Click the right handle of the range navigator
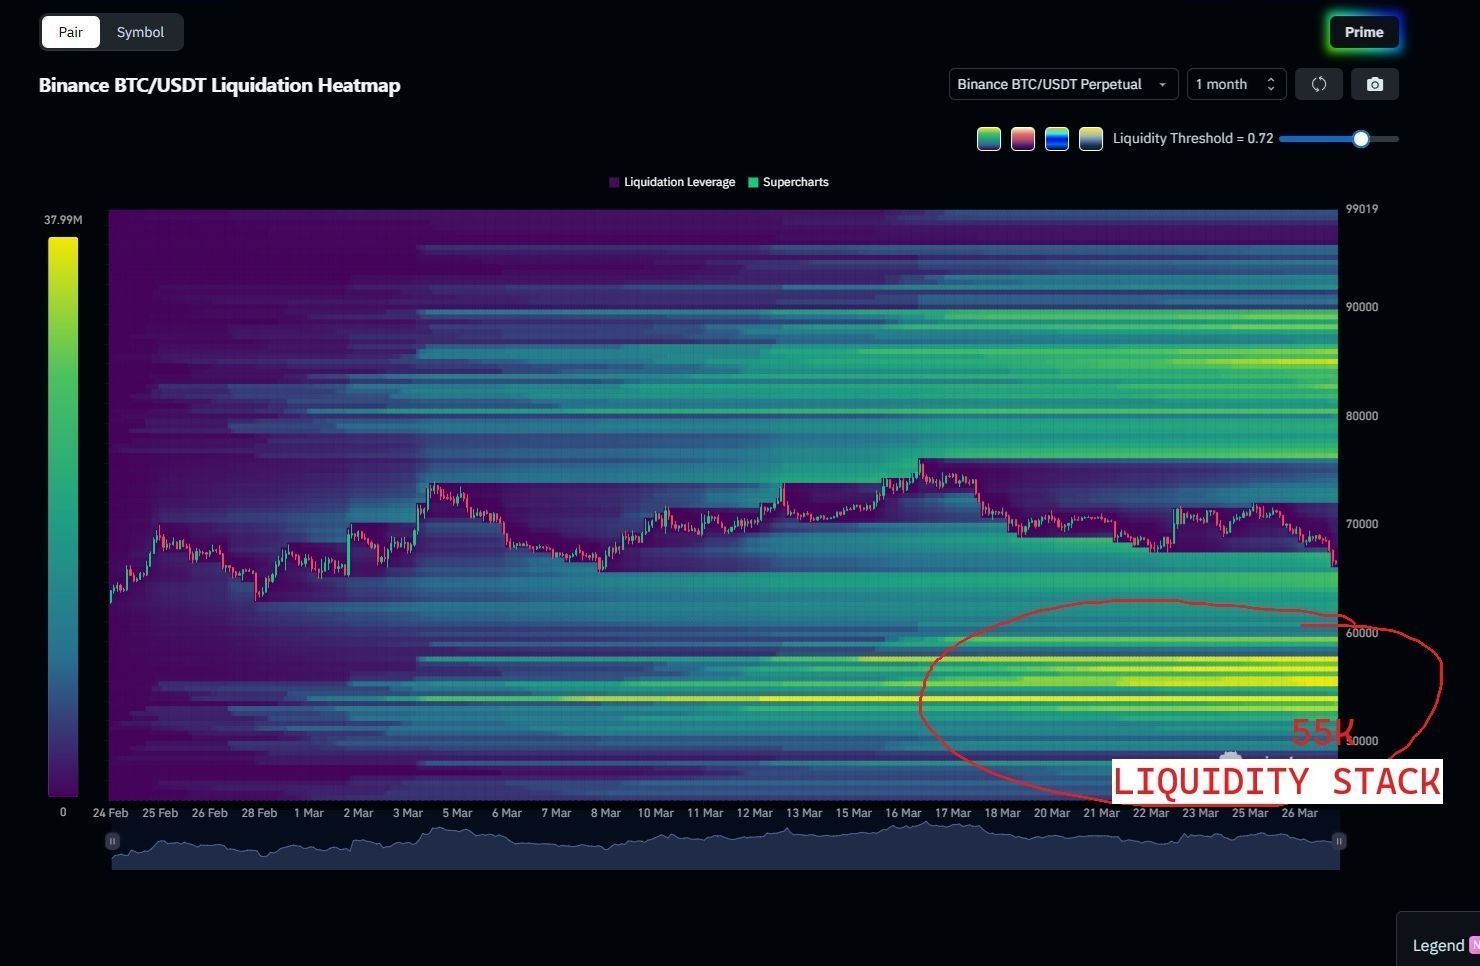 pos(1339,841)
